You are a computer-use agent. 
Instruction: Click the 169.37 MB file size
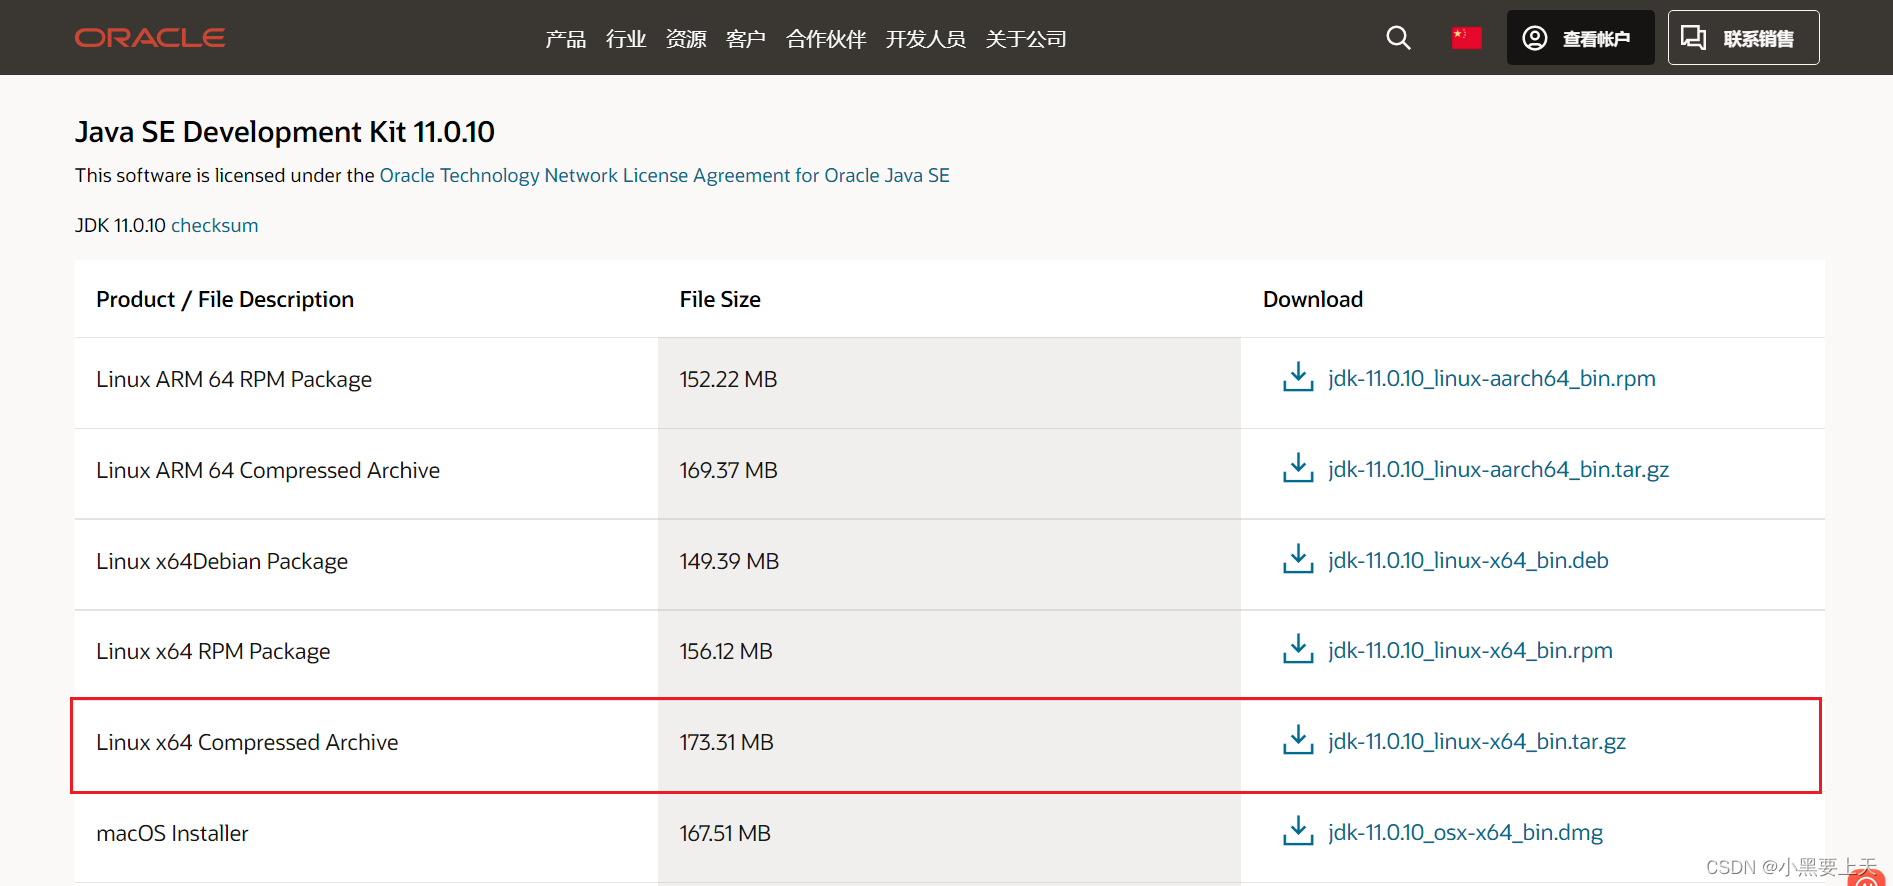tap(728, 471)
